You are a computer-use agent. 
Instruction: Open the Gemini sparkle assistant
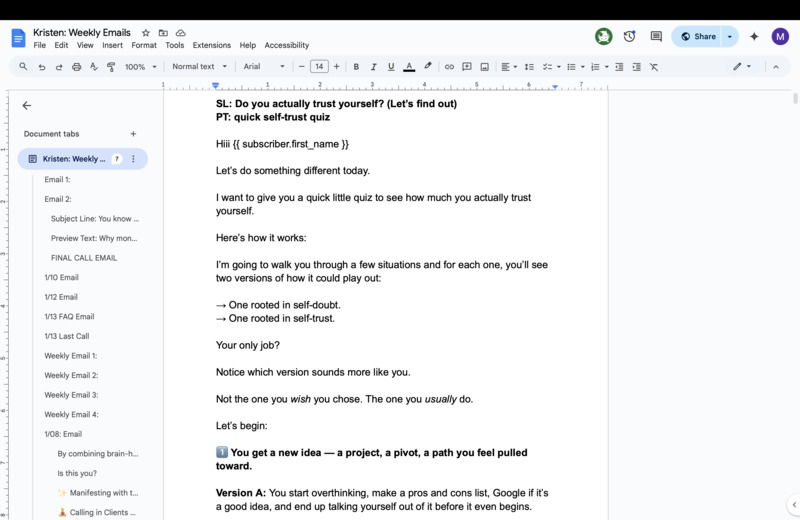754,36
